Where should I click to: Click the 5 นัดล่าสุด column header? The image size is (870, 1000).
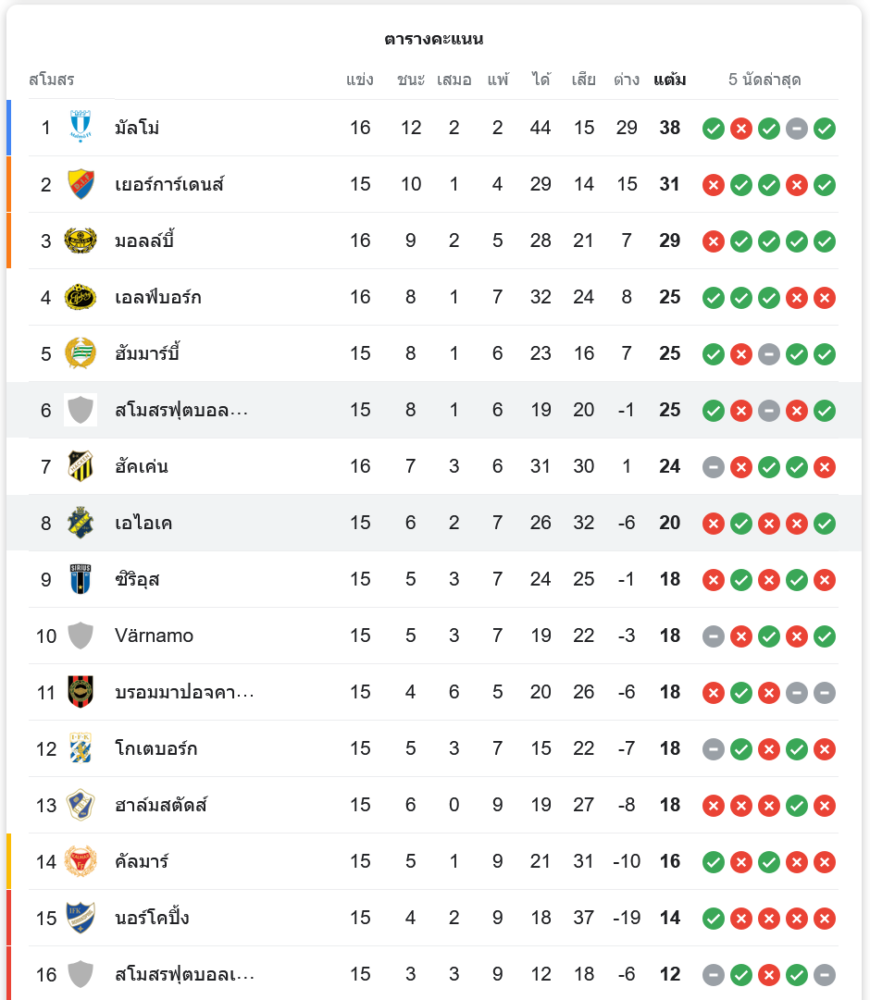pyautogui.click(x=765, y=79)
